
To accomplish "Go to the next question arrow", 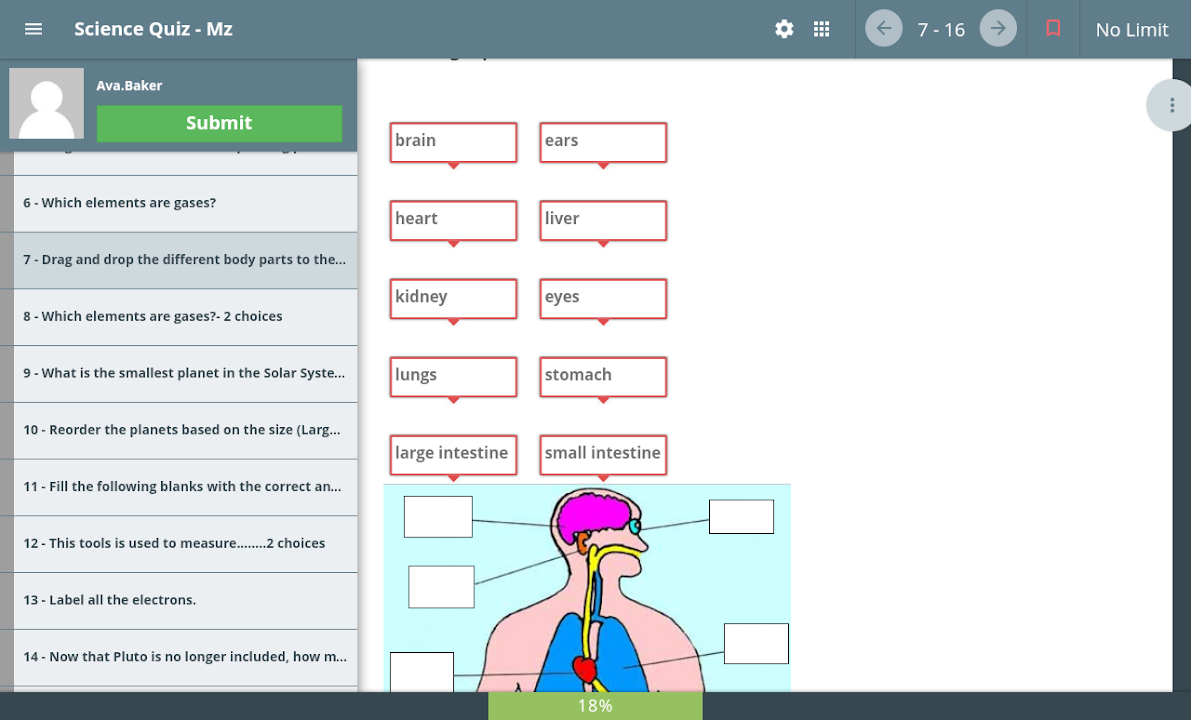I will [x=998, y=29].
